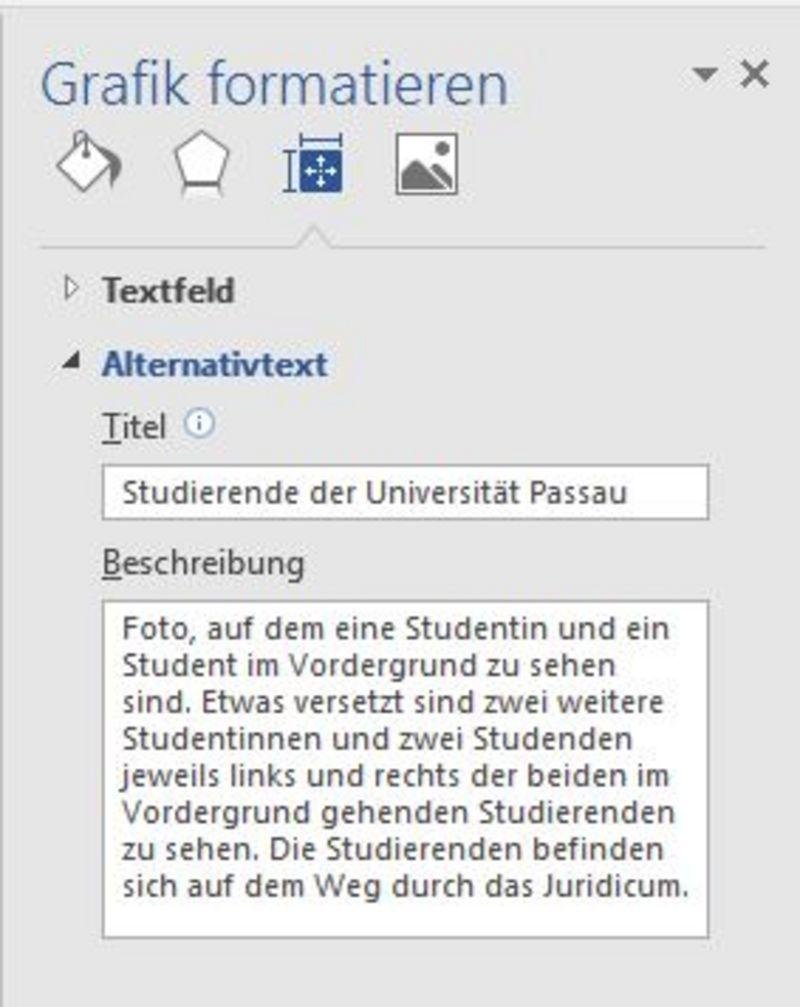Collapse the Alternativtext section triangle

click(x=71, y=363)
